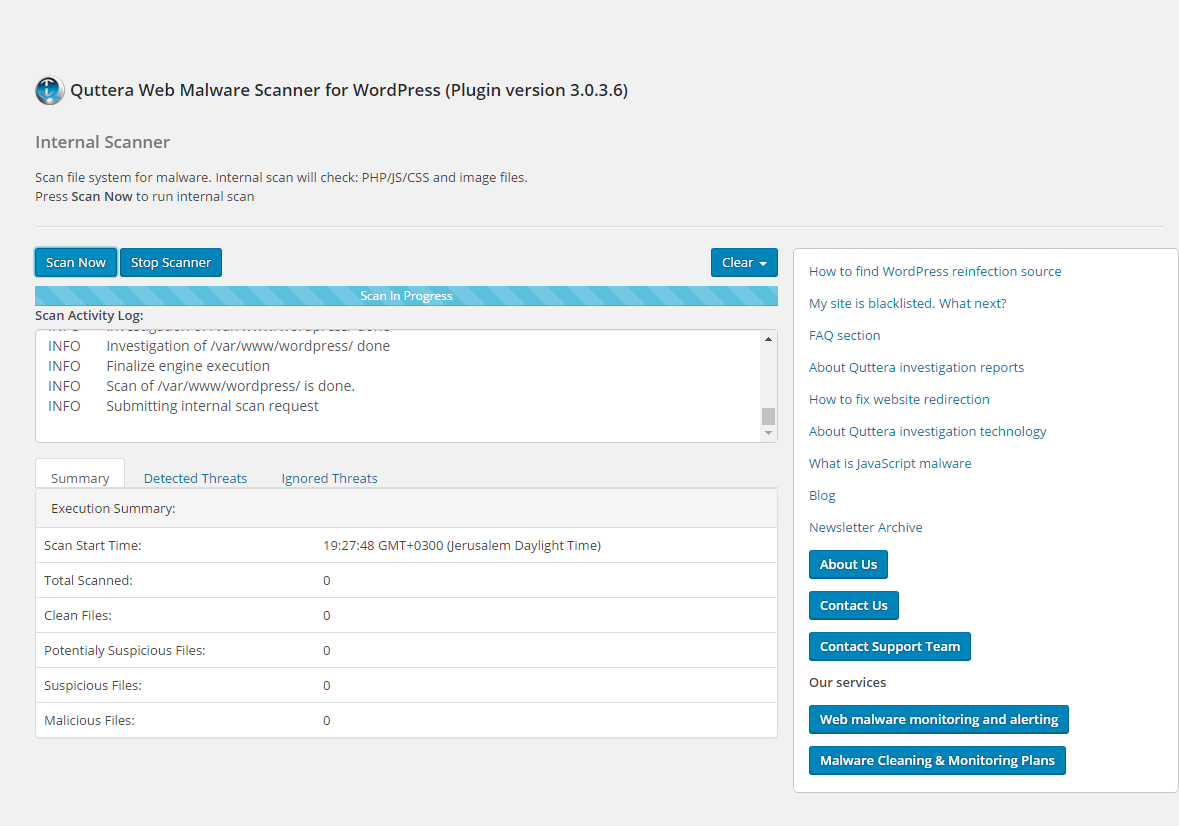
Task: Click the Scan In Progress bar
Action: pos(406,295)
